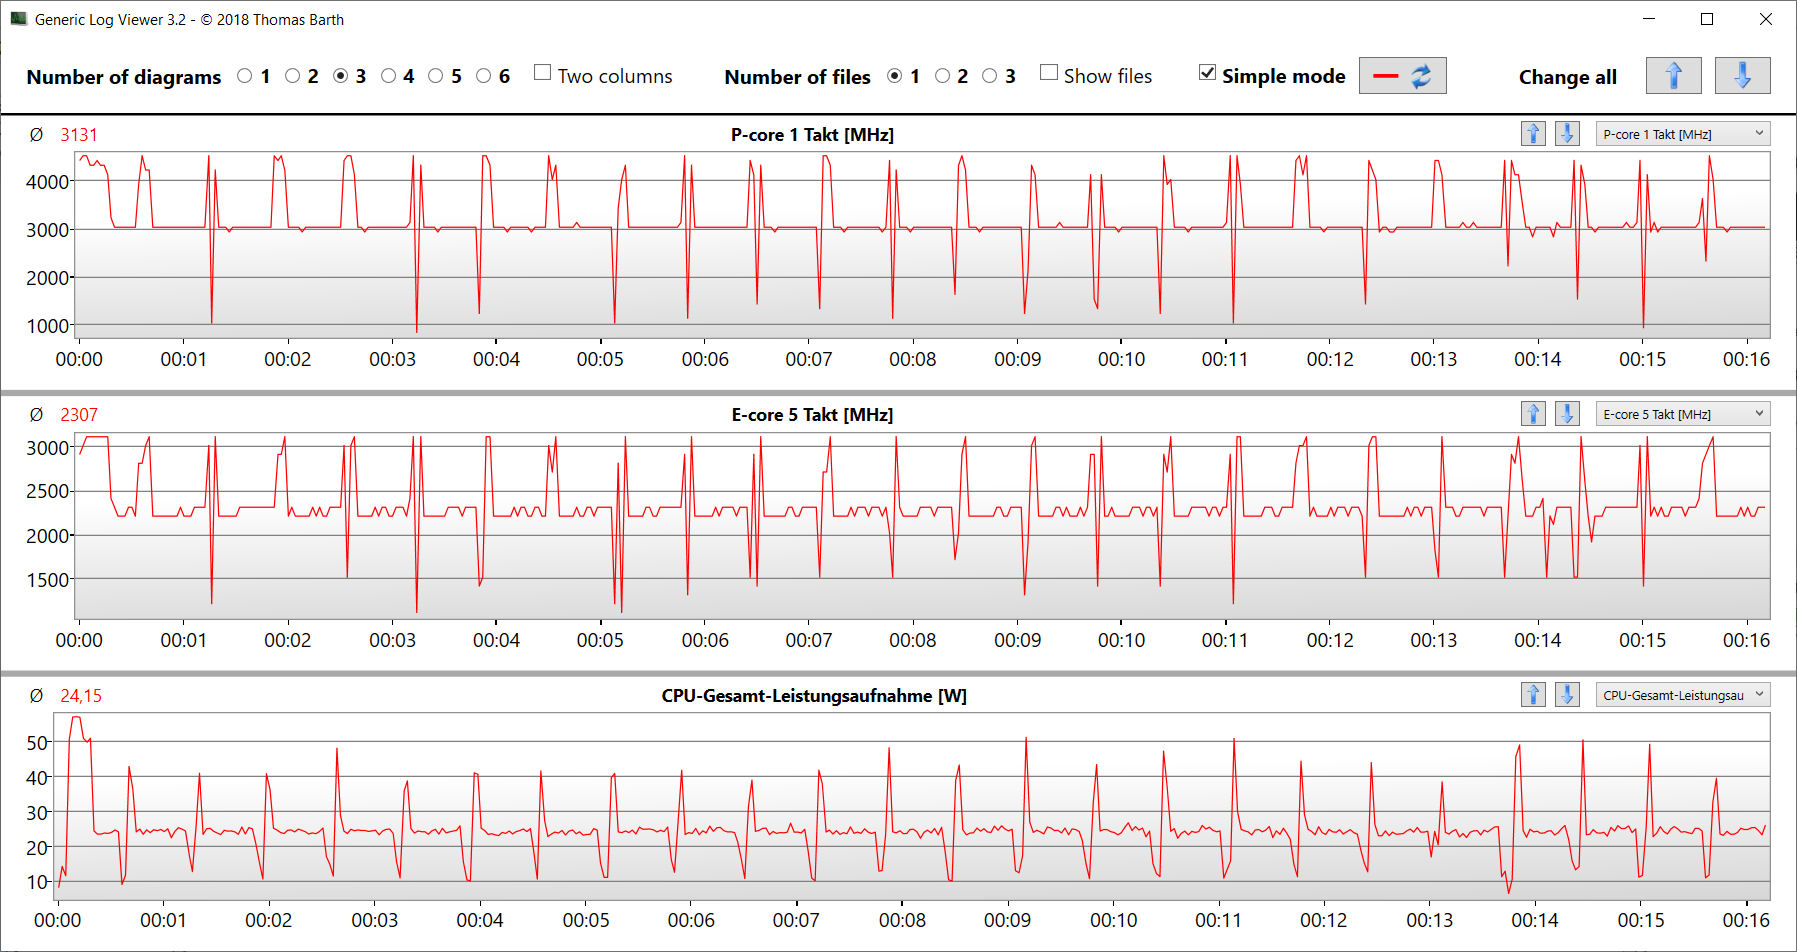Close the Generic Log Viewer window
This screenshot has width=1797, height=952.
click(x=1765, y=19)
